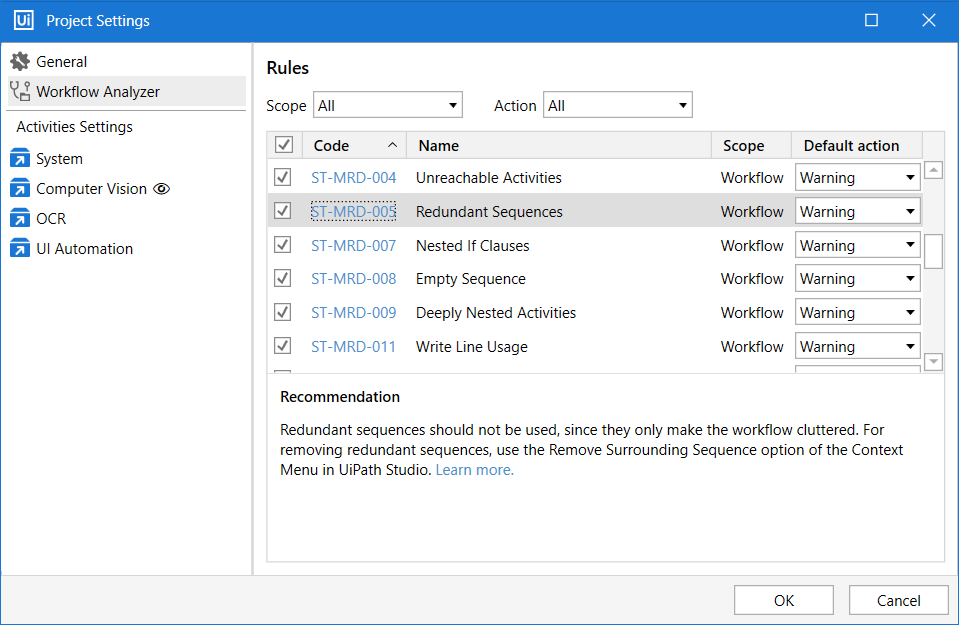The height and width of the screenshot is (625, 959).
Task: Uncheck the Unreachable Activities rule
Action: 283,178
